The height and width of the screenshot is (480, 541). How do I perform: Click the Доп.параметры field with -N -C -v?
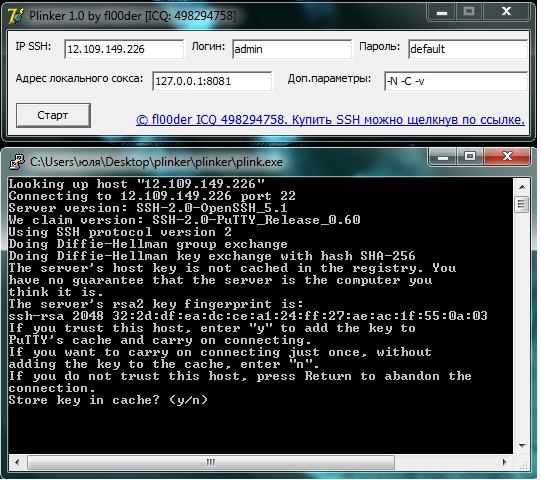coord(456,81)
